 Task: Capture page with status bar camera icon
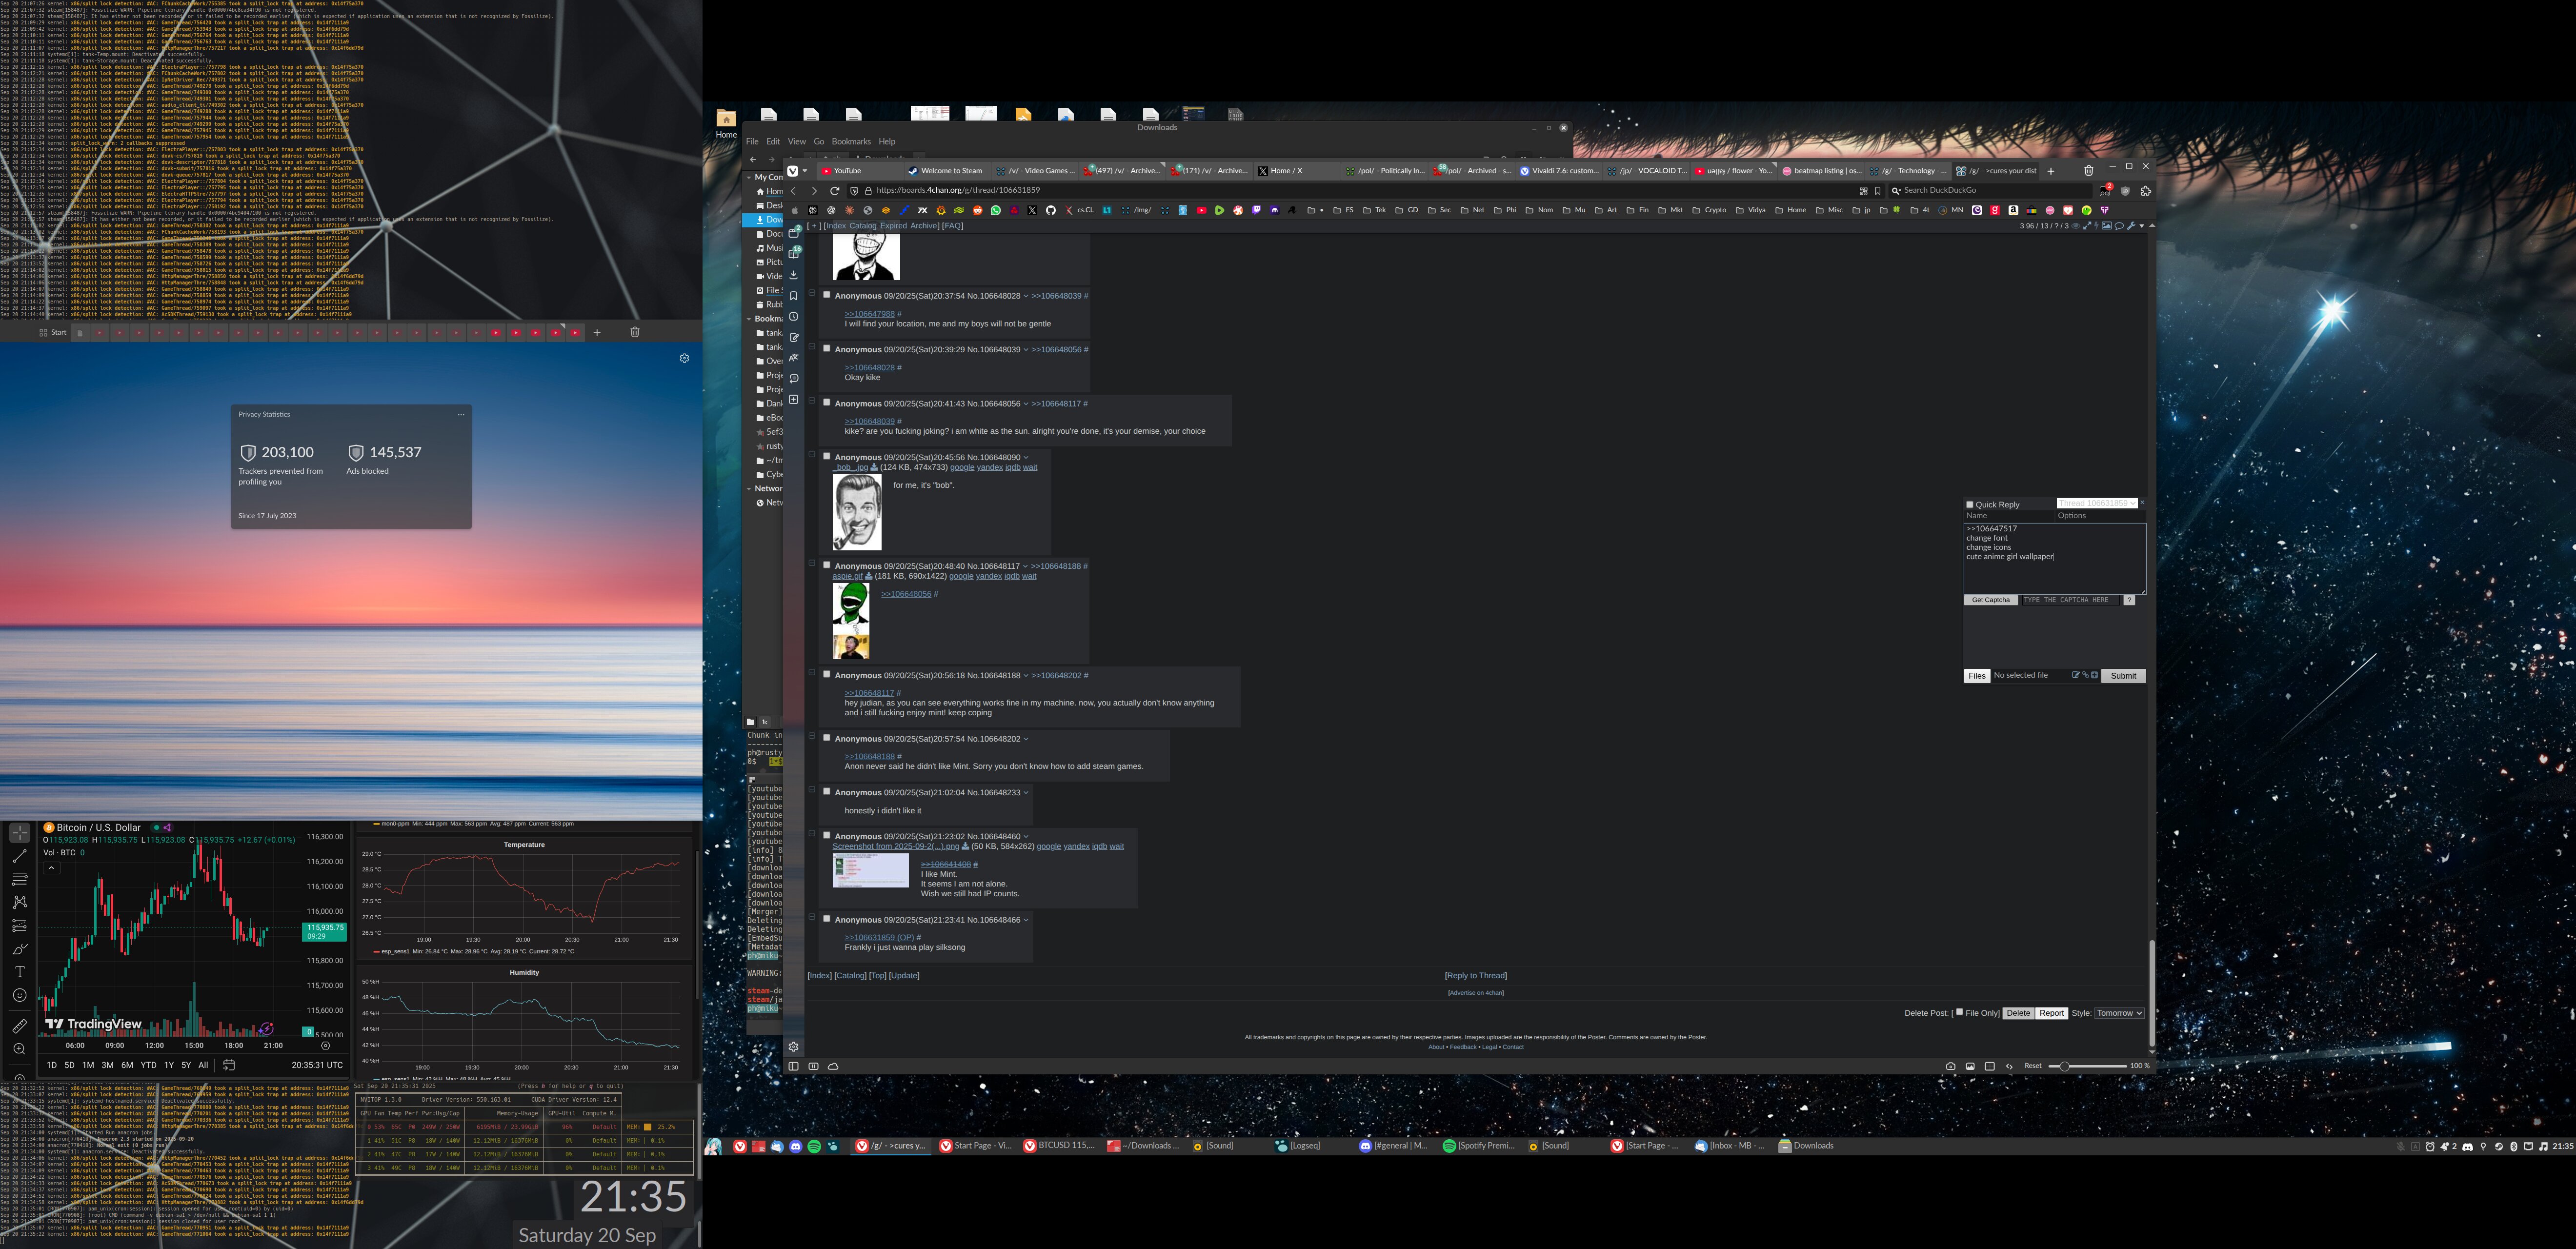(1951, 1066)
